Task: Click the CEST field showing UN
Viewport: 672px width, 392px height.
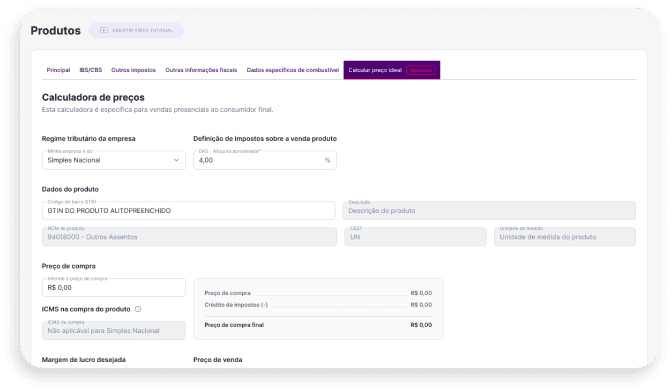Action: coord(415,237)
